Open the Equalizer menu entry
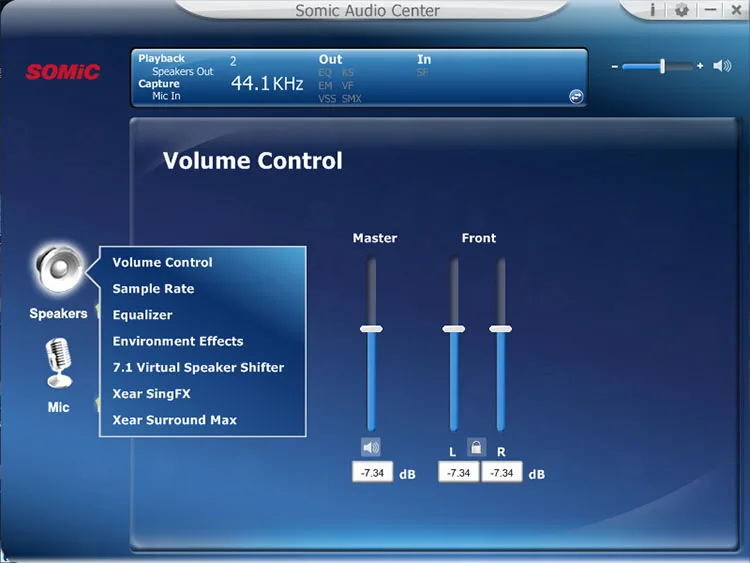 pos(142,315)
